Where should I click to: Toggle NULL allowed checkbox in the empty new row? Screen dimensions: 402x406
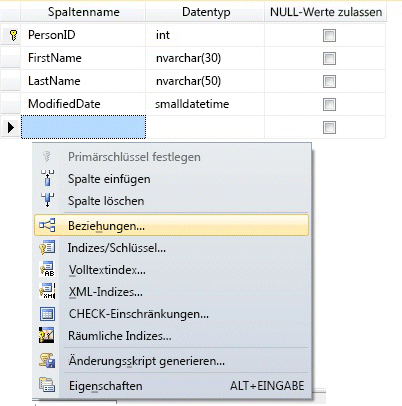click(x=329, y=128)
